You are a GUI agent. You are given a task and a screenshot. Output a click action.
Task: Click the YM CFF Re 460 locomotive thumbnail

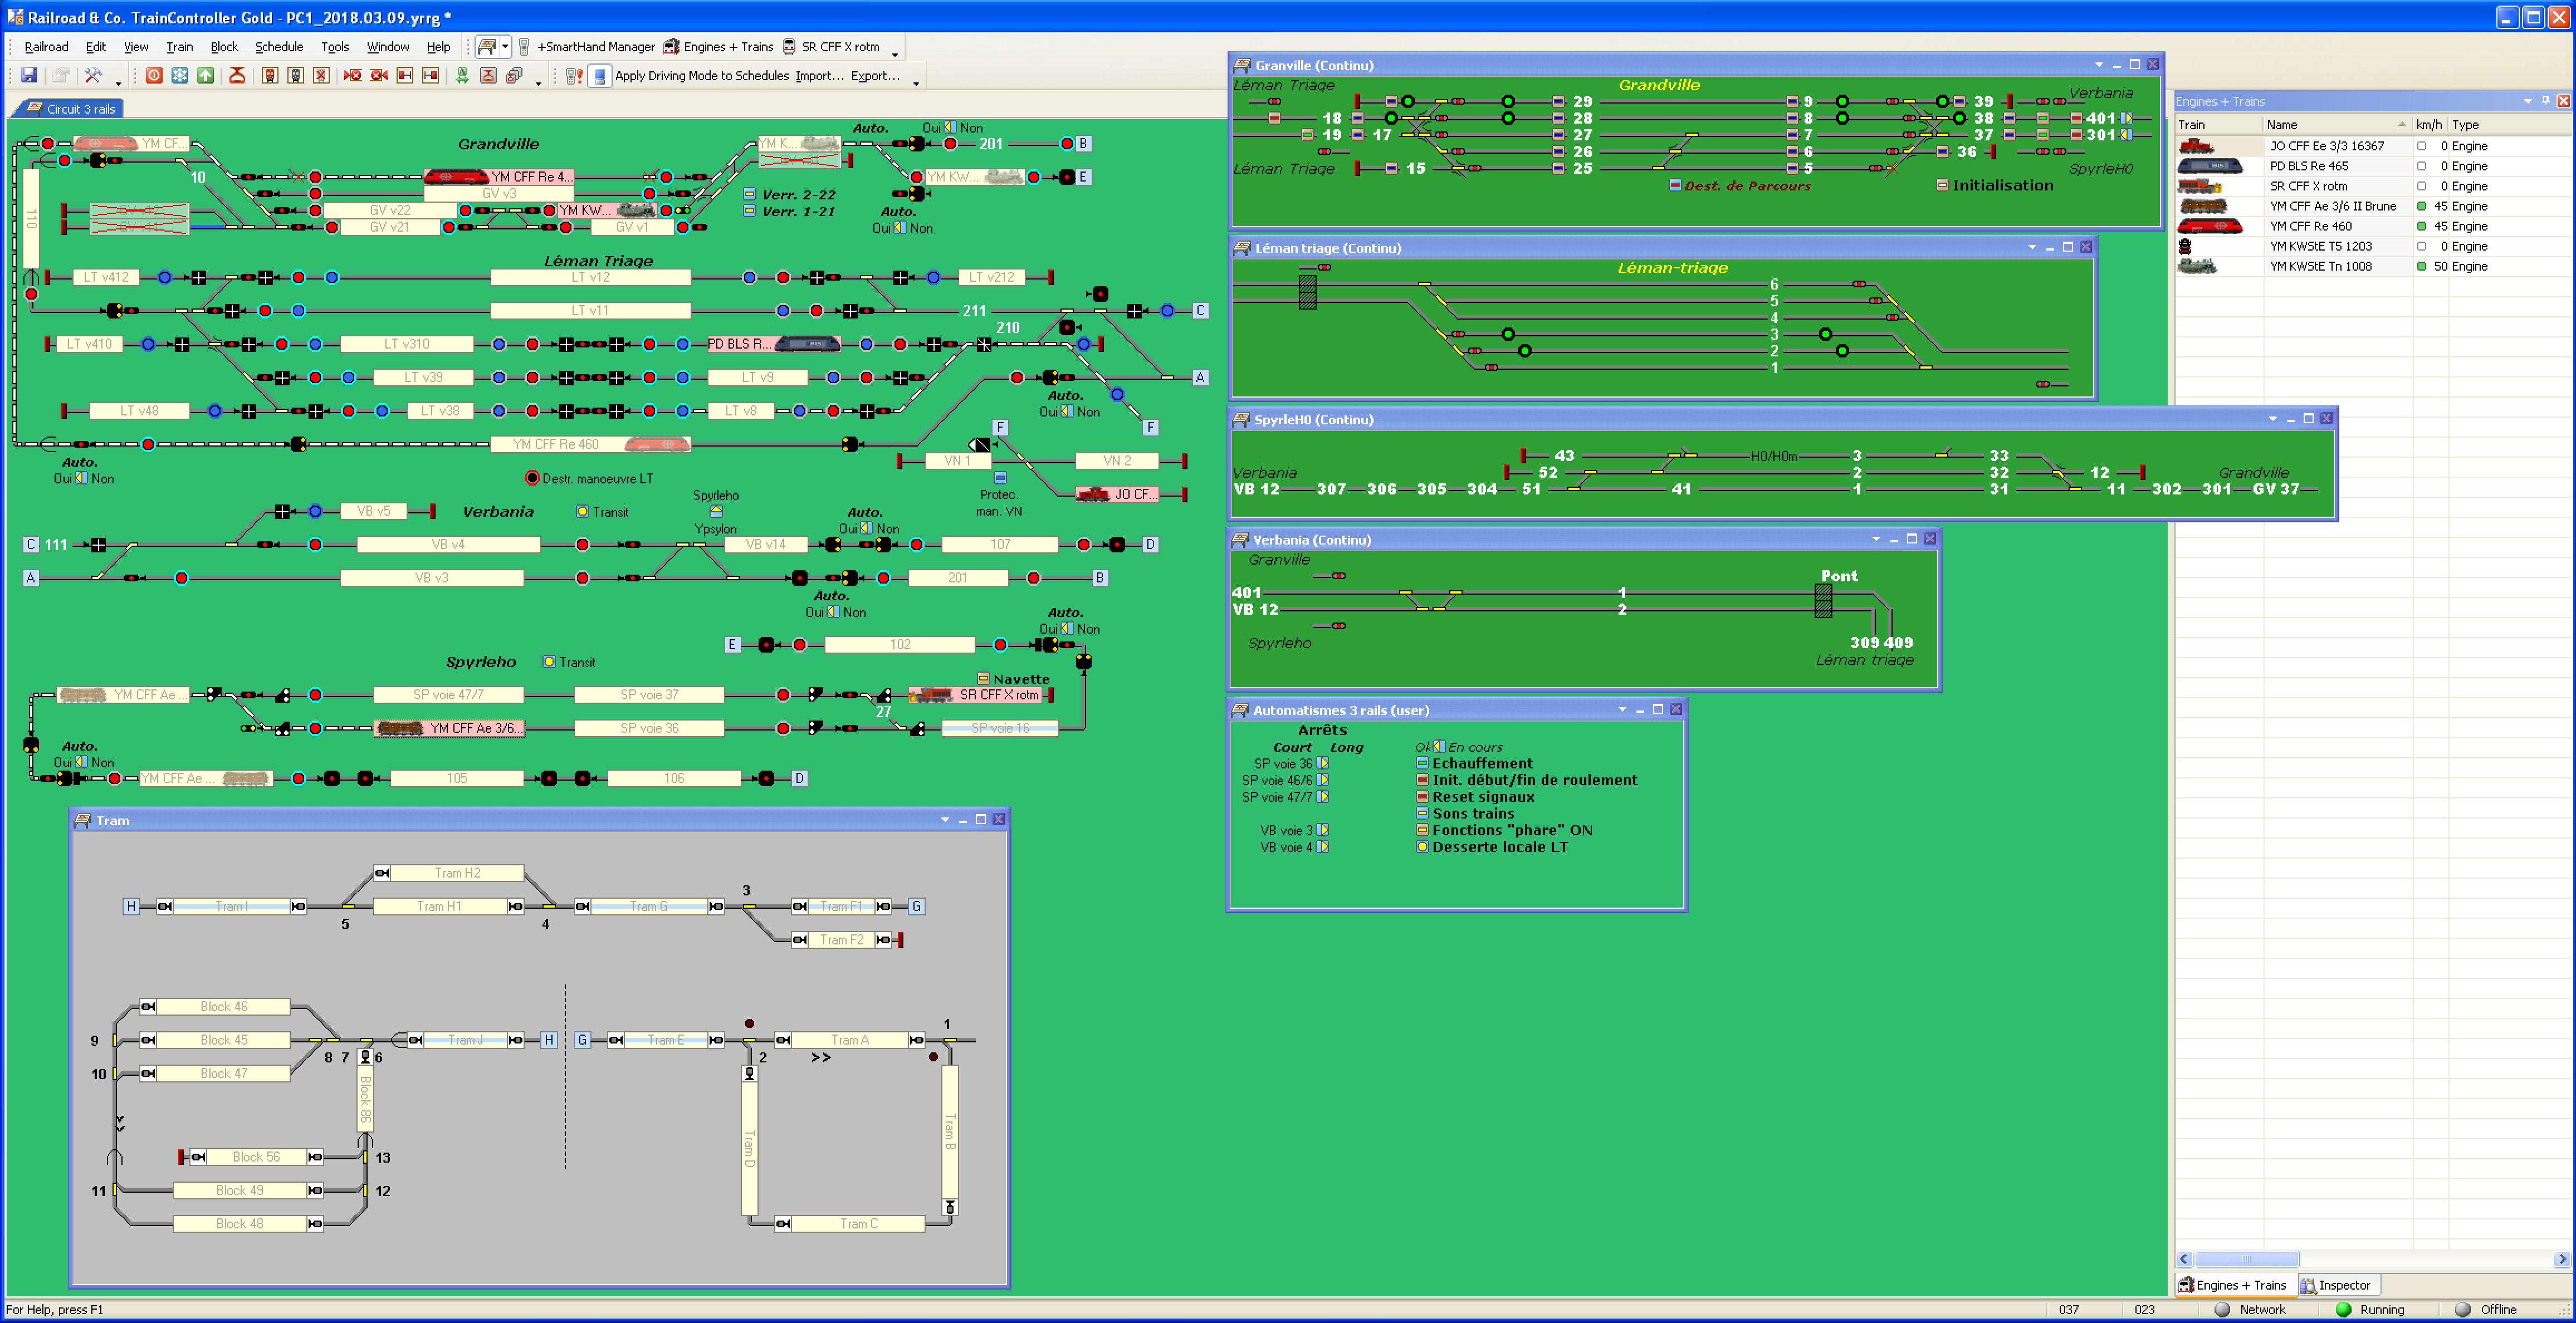[x=2209, y=226]
